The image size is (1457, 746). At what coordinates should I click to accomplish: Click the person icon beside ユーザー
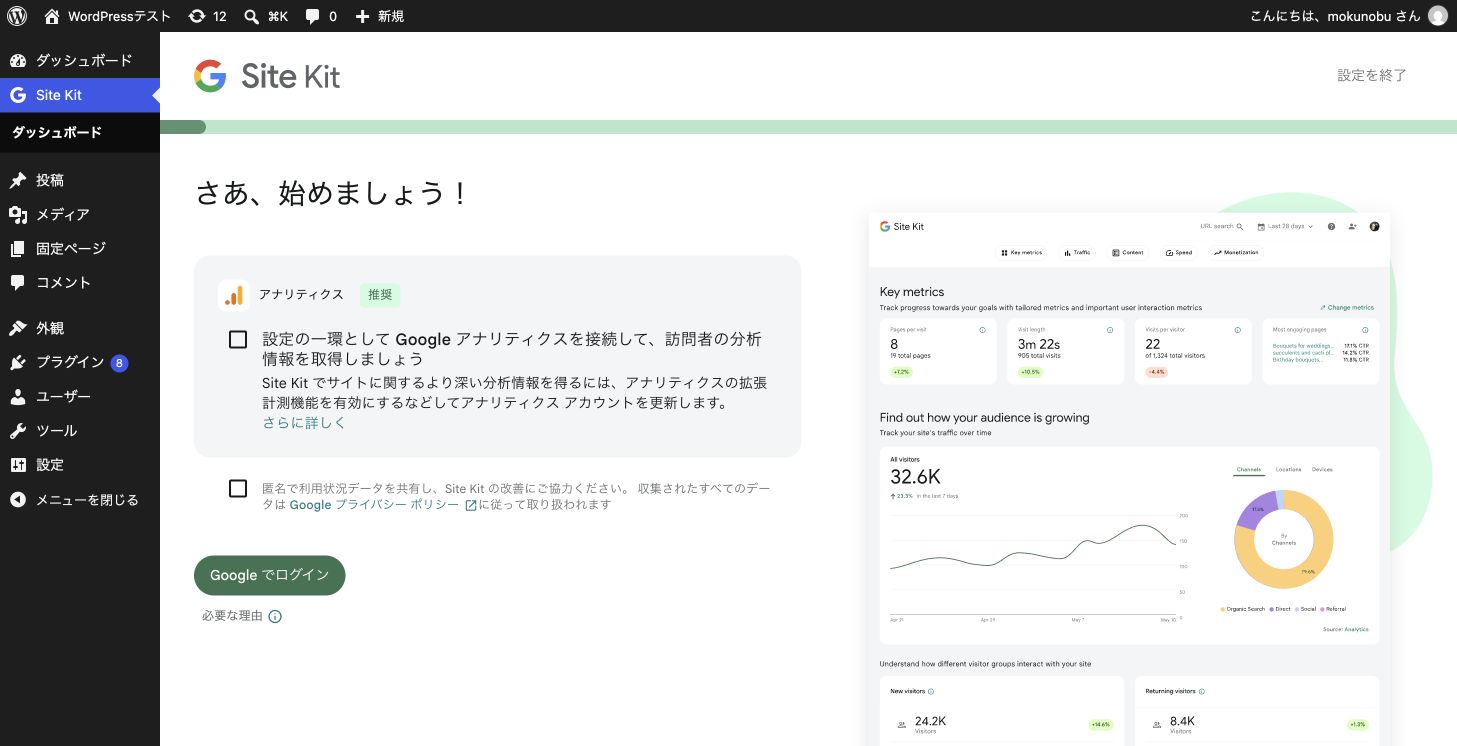tap(18, 396)
